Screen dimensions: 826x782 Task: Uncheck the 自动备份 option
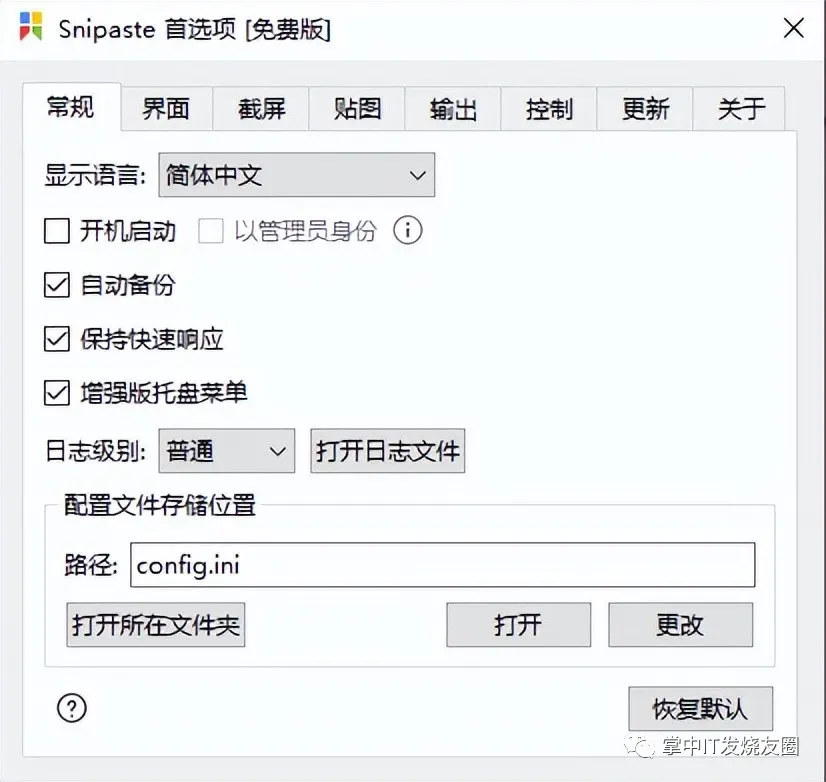[x=57, y=285]
